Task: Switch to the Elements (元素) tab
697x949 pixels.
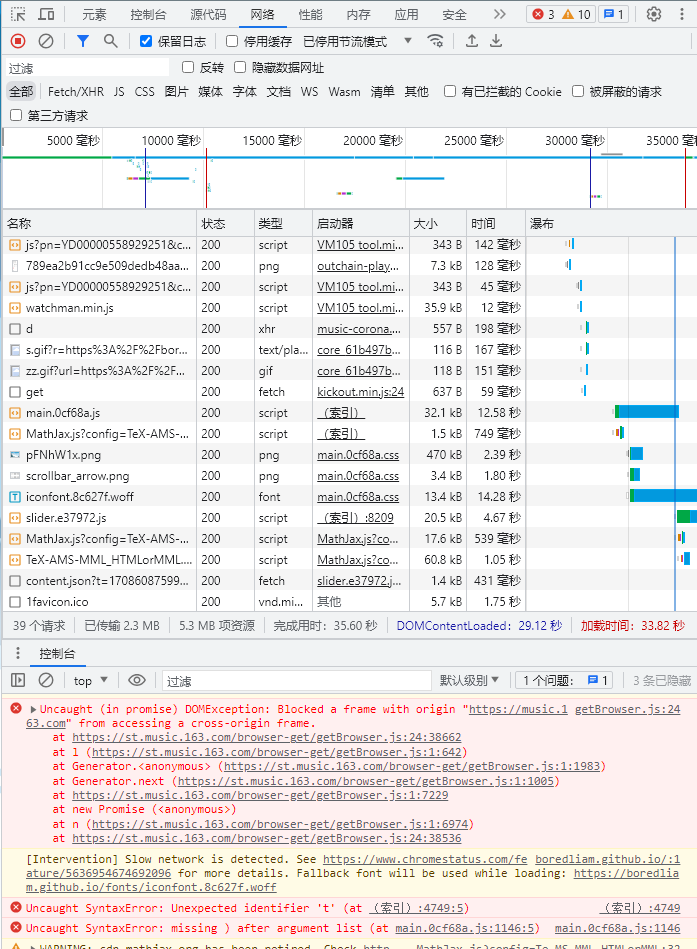Action: (94, 14)
